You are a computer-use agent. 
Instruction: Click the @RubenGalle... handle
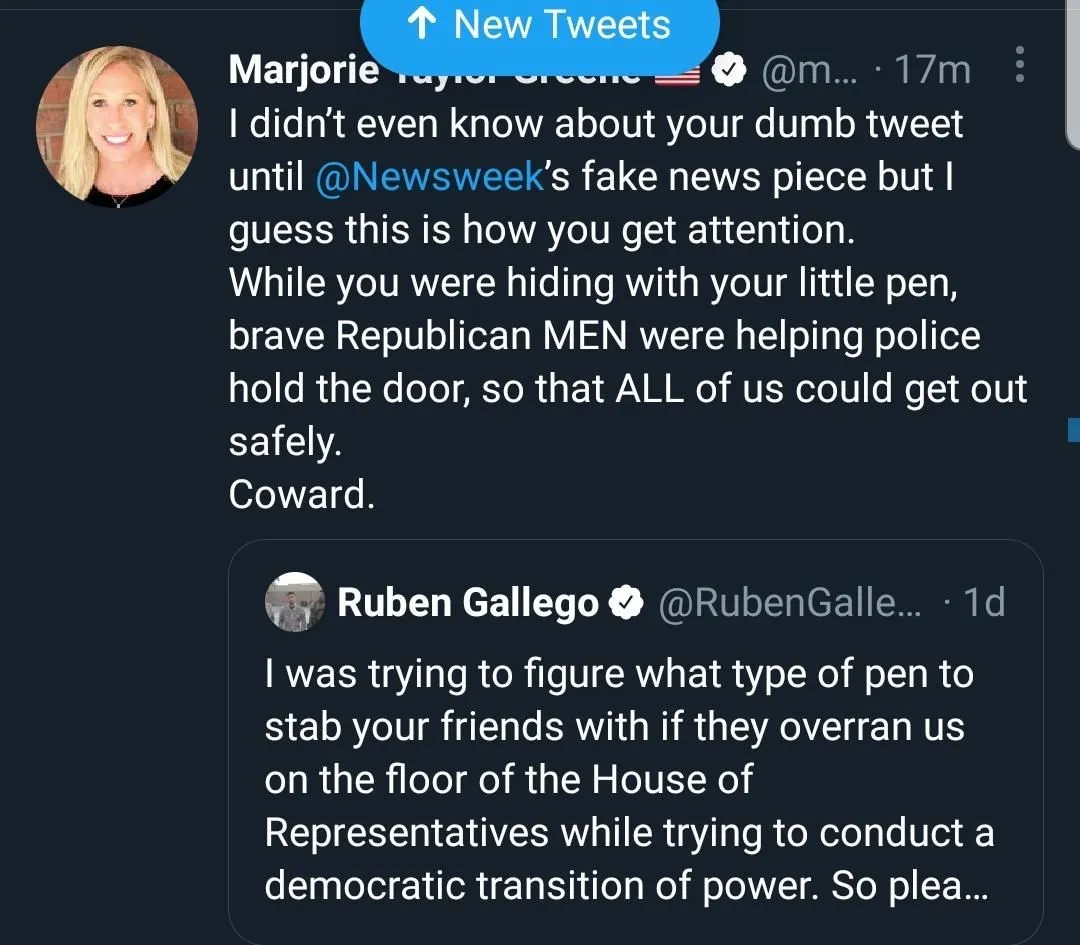coord(790,603)
